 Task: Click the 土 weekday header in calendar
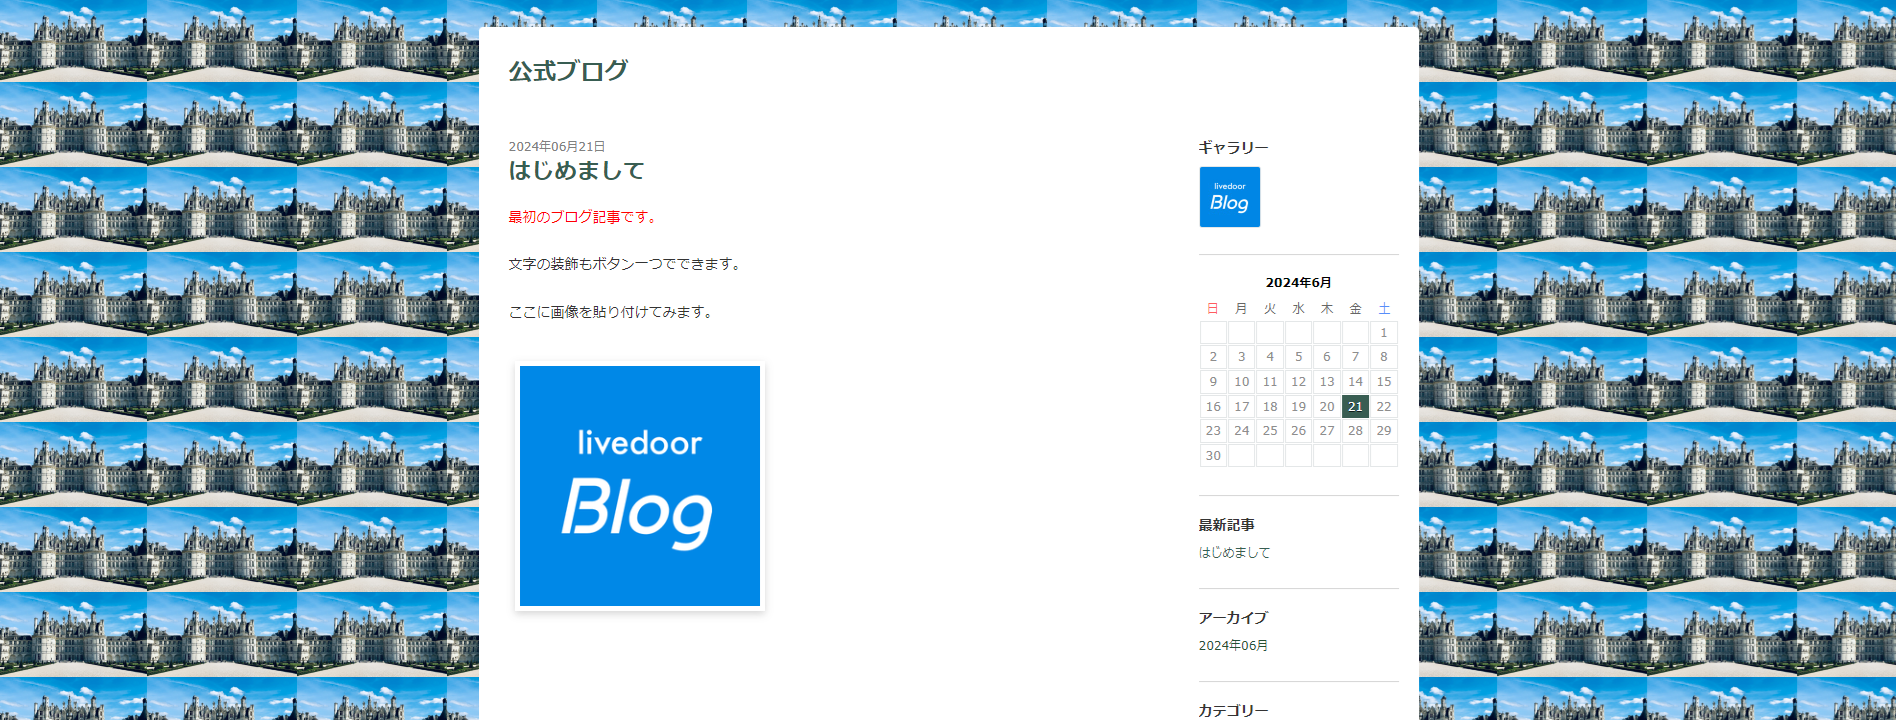[1384, 309]
